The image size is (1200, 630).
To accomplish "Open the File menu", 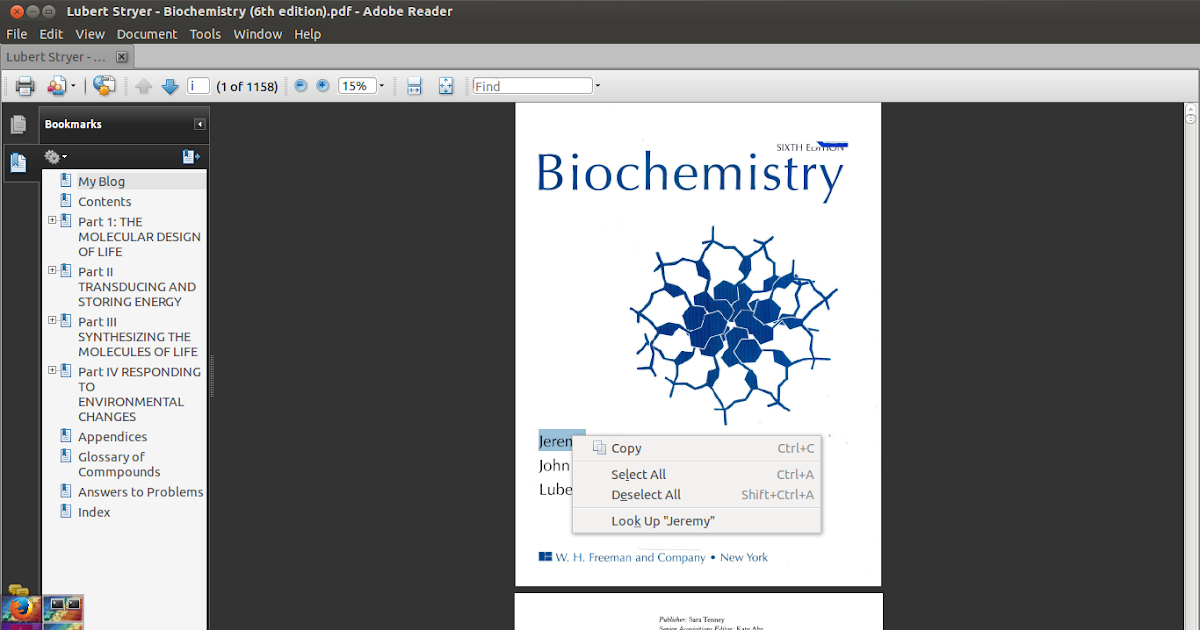I will point(16,34).
